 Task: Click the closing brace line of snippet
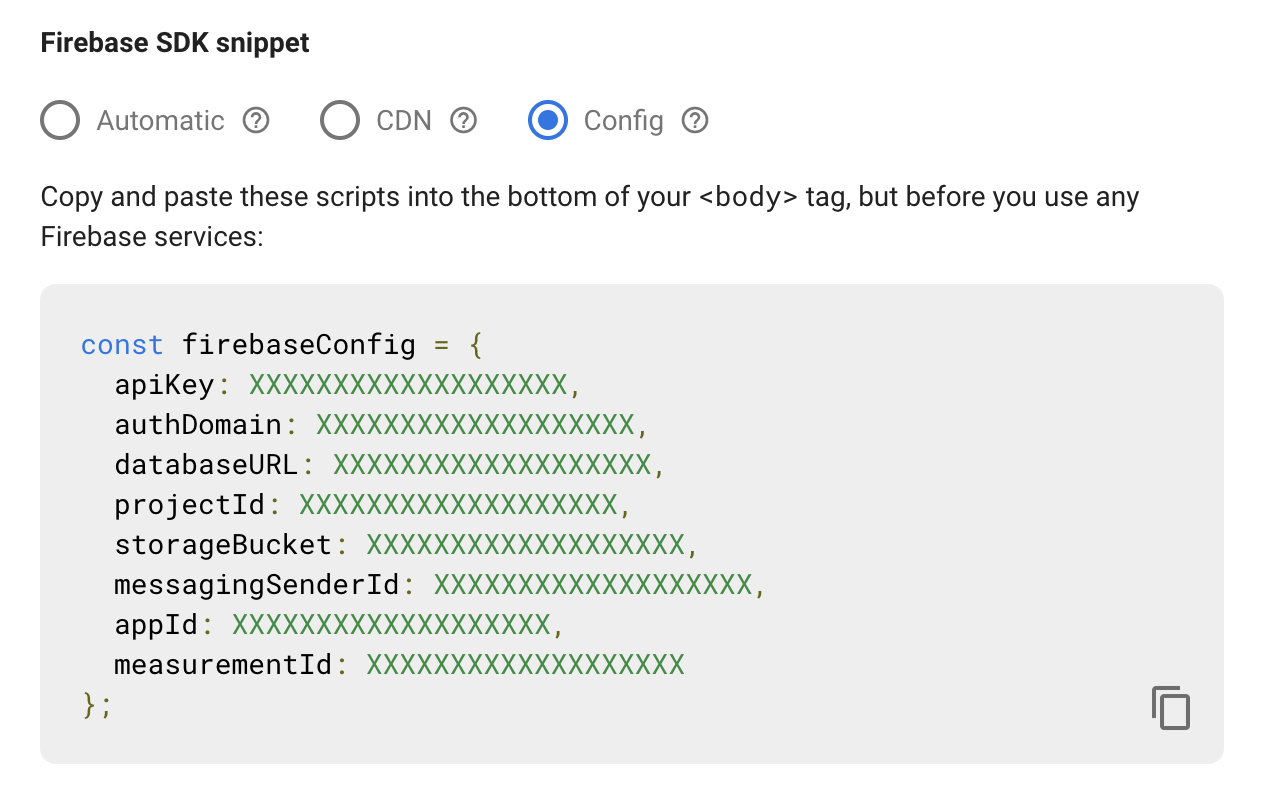pos(97,705)
